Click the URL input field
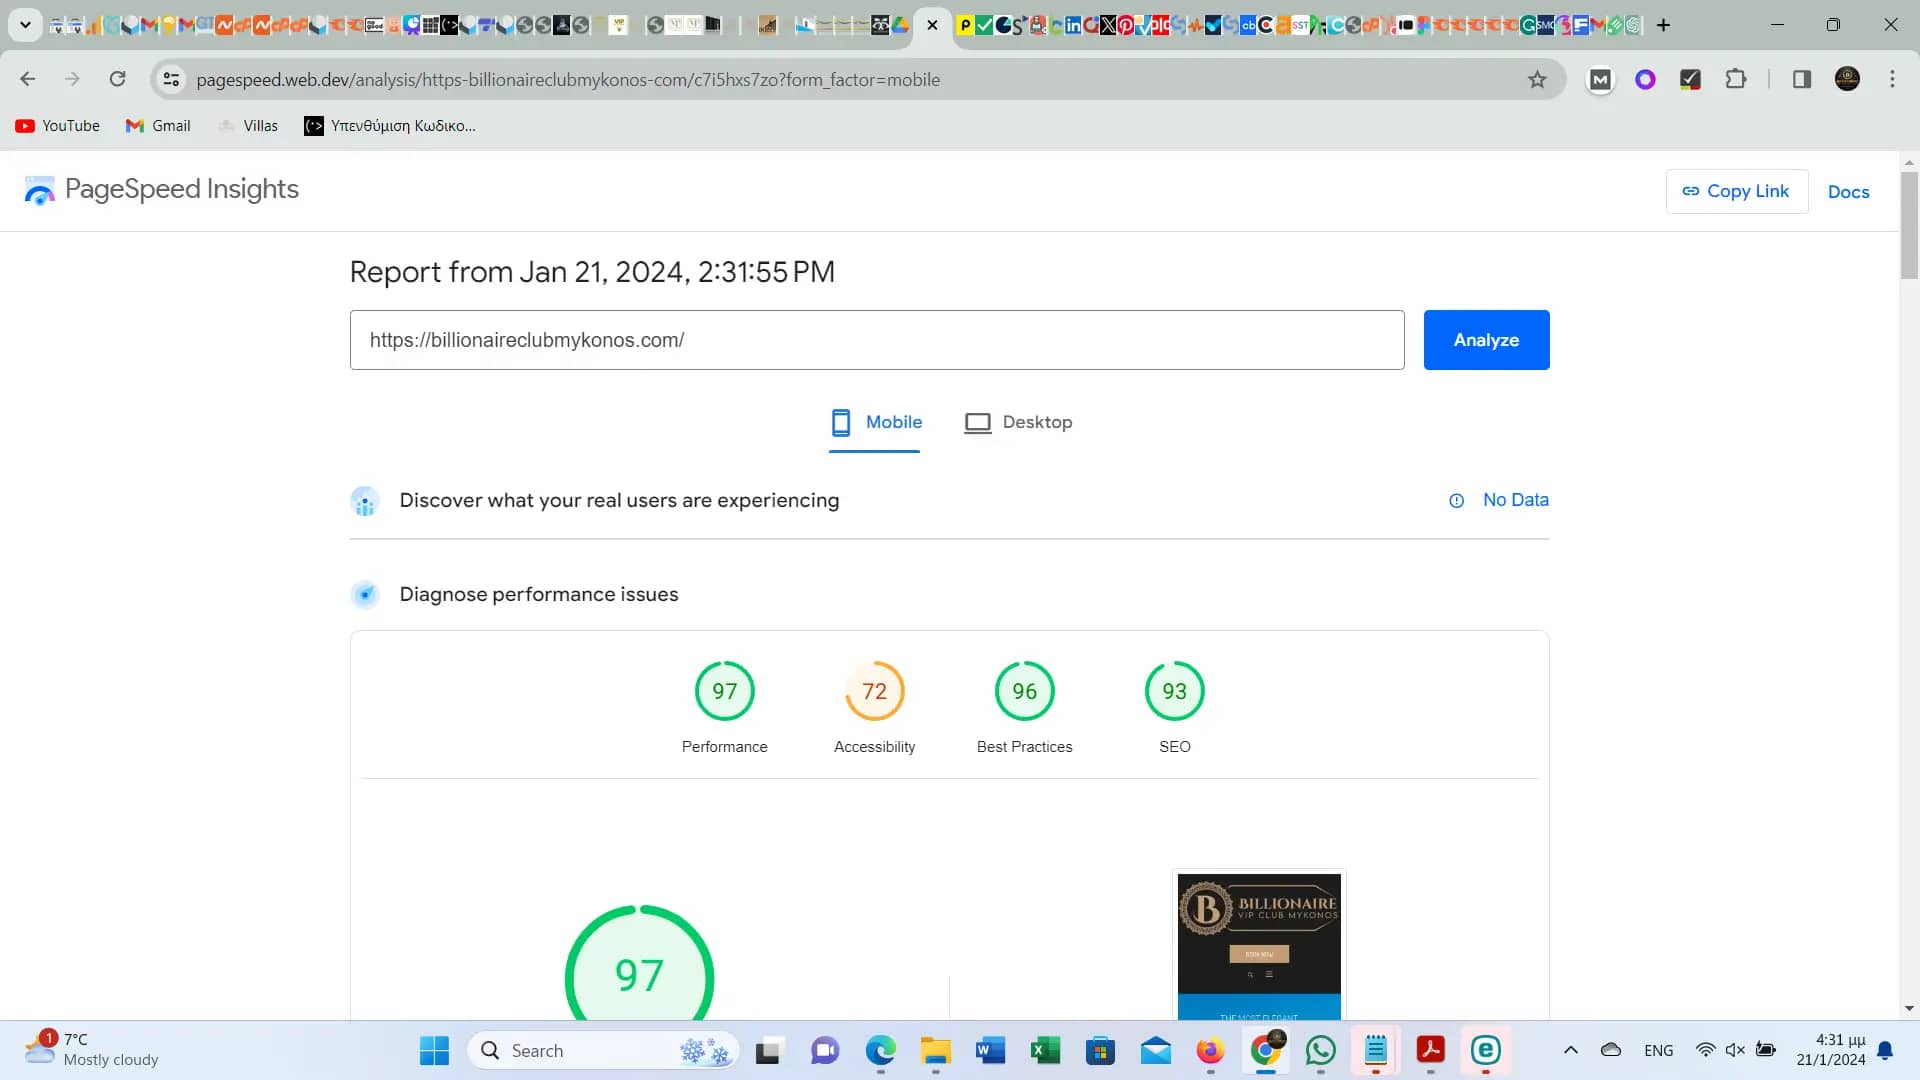Viewport: 1920px width, 1080px height. coord(877,339)
